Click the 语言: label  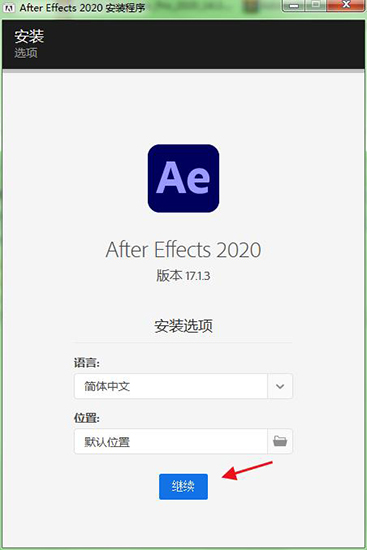tap(87, 363)
